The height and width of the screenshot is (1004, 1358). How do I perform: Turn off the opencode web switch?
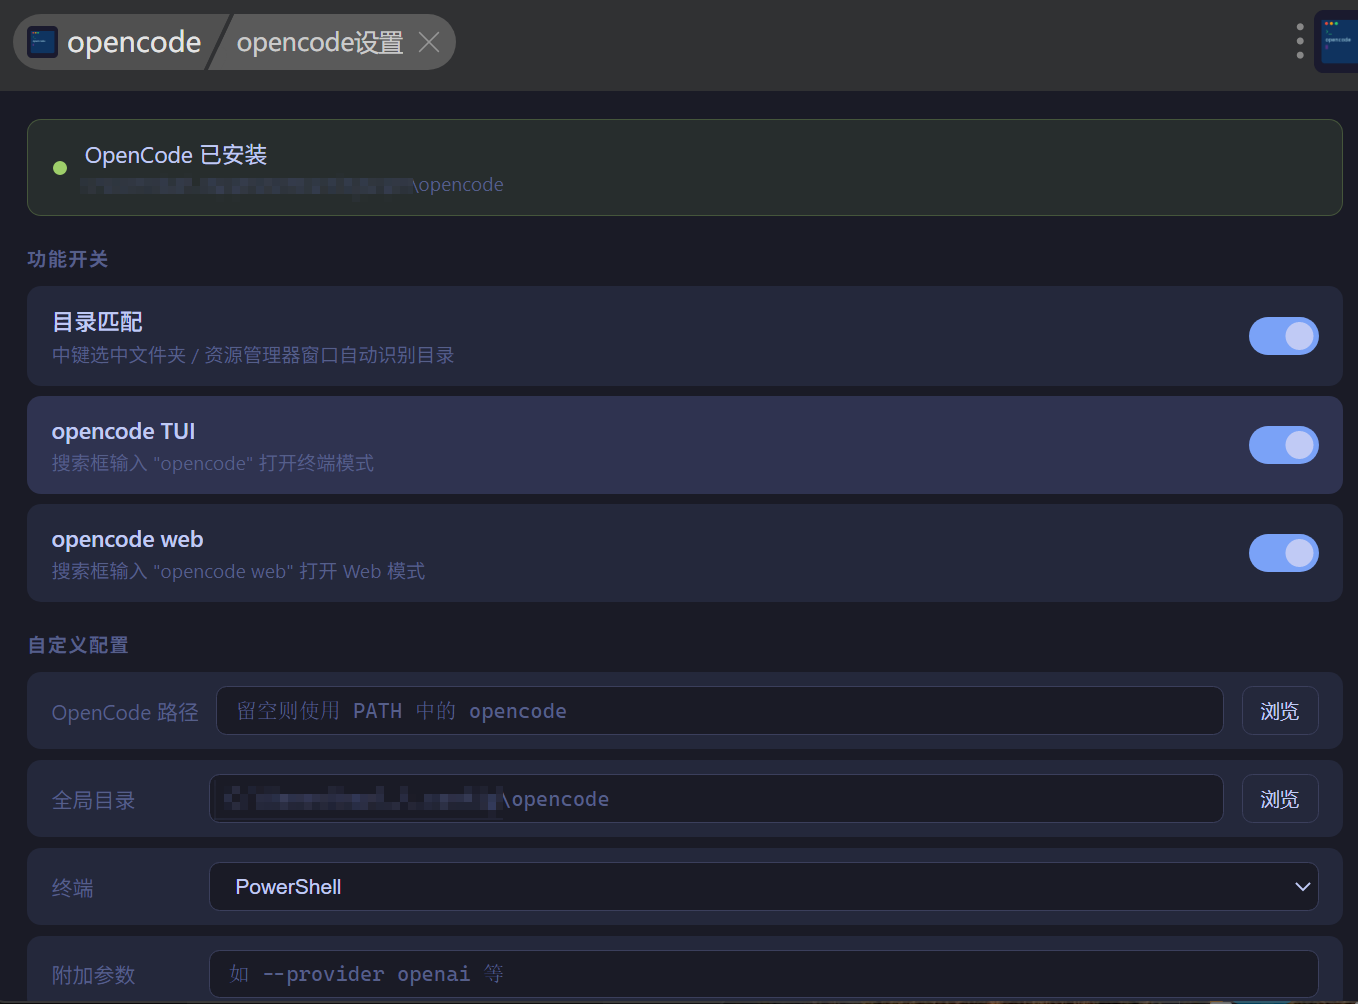[x=1284, y=553]
